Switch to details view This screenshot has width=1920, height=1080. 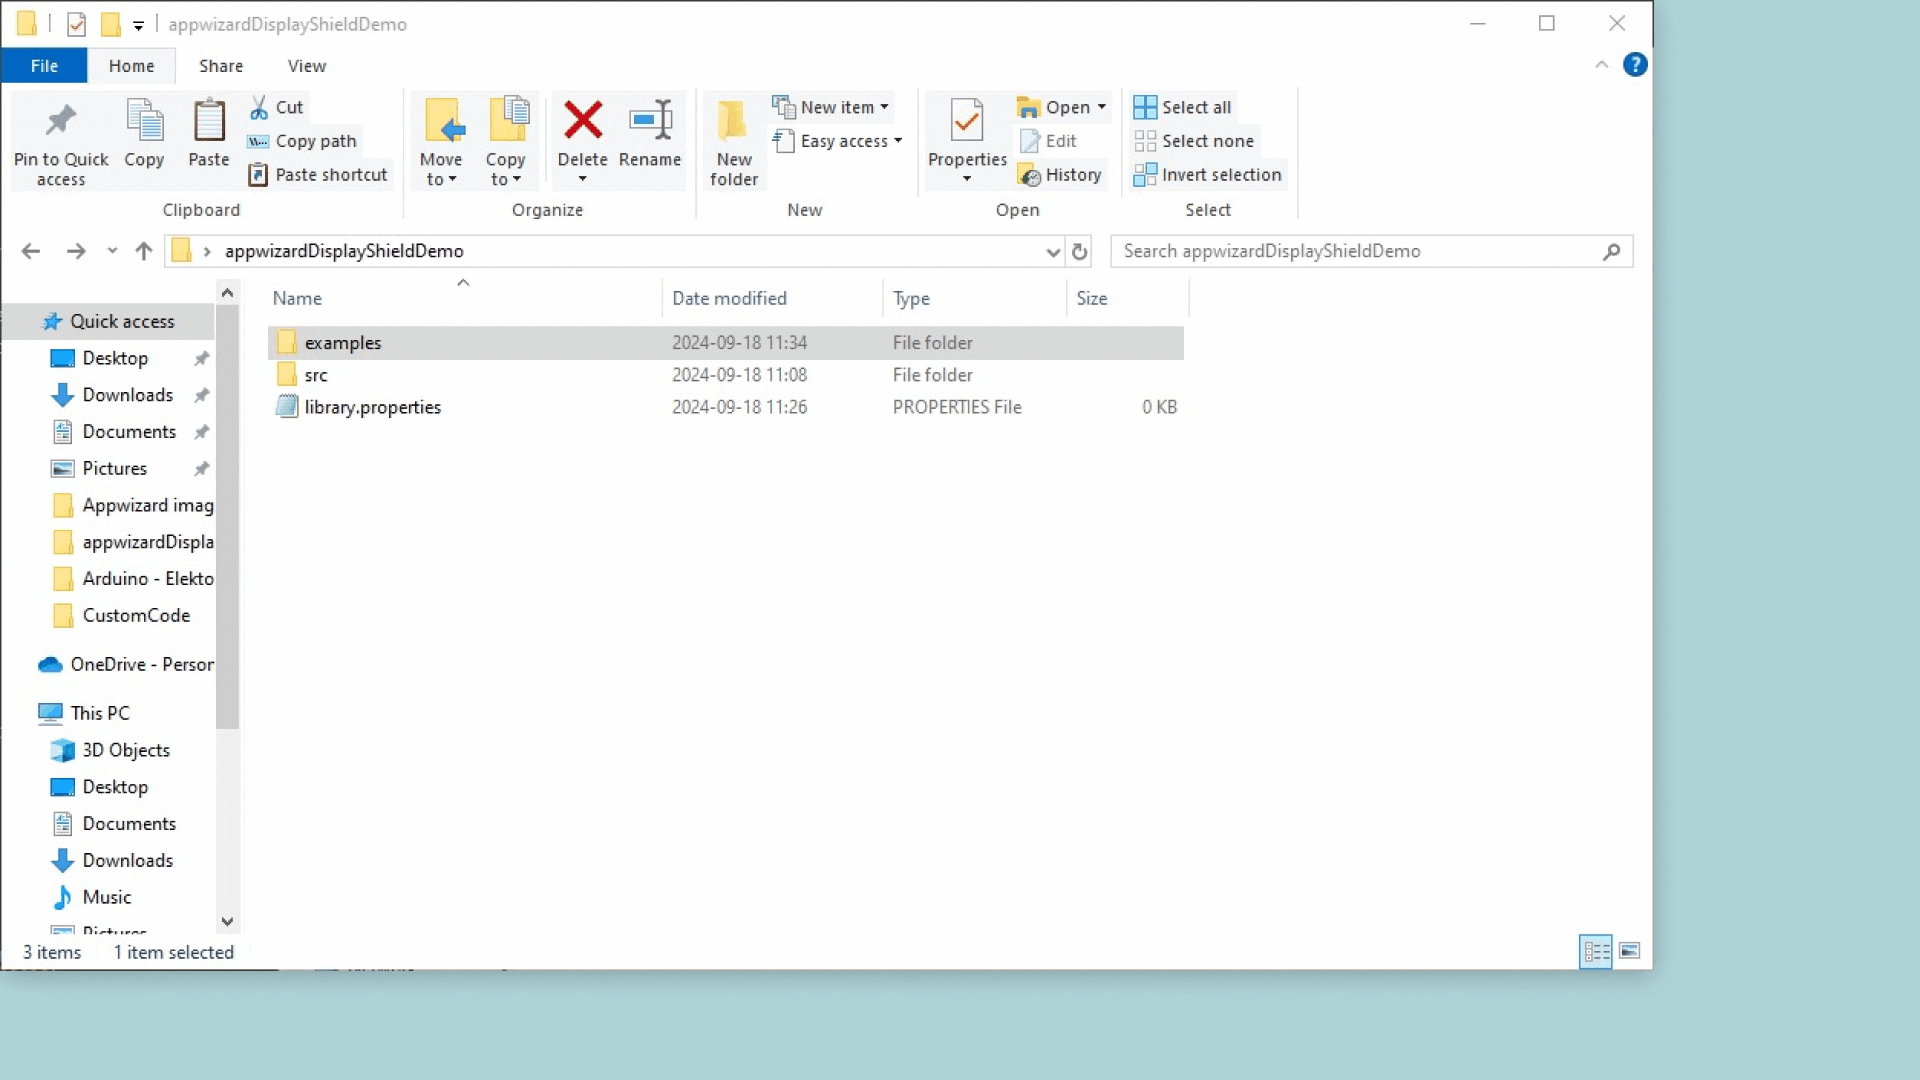(1596, 951)
